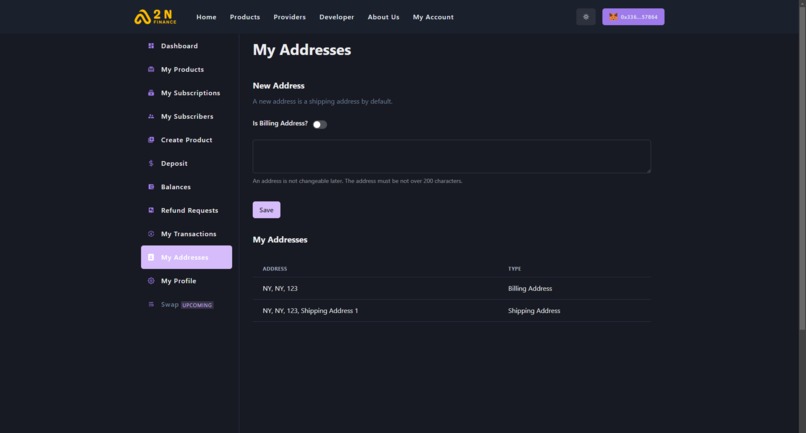The image size is (806, 433).
Task: Open the My Account menu item
Action: coord(433,17)
